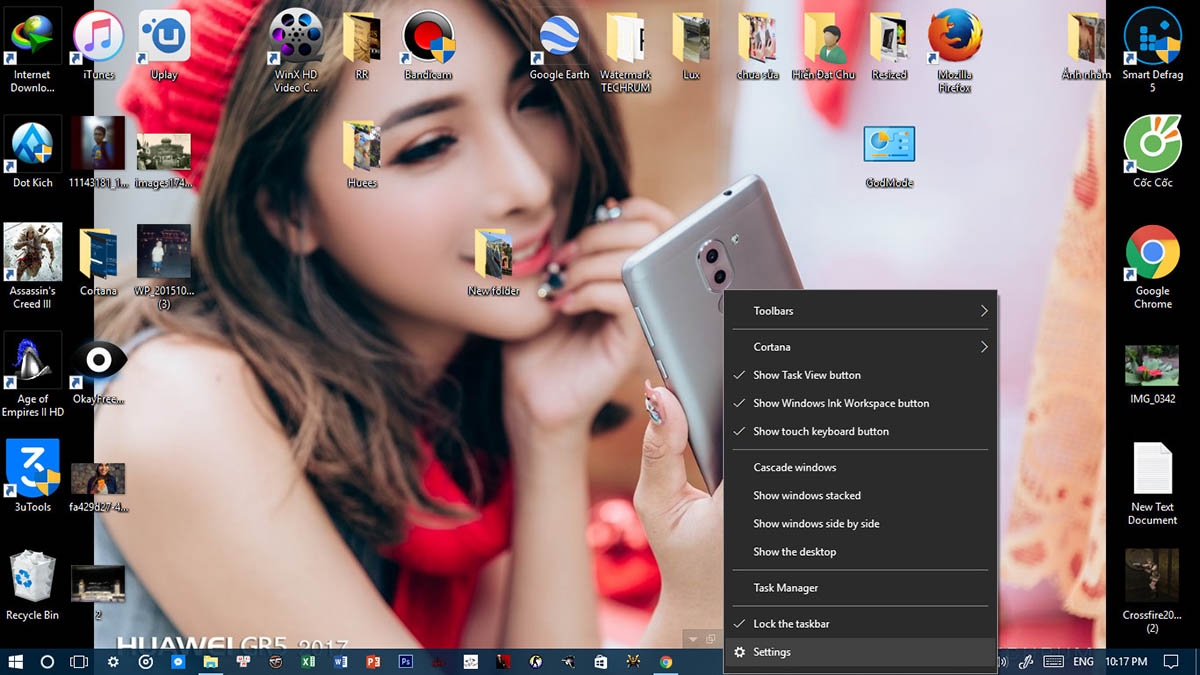Screen dimensions: 1200x675
Task: Select the 3uTools desktop icon
Action: (x=32, y=476)
